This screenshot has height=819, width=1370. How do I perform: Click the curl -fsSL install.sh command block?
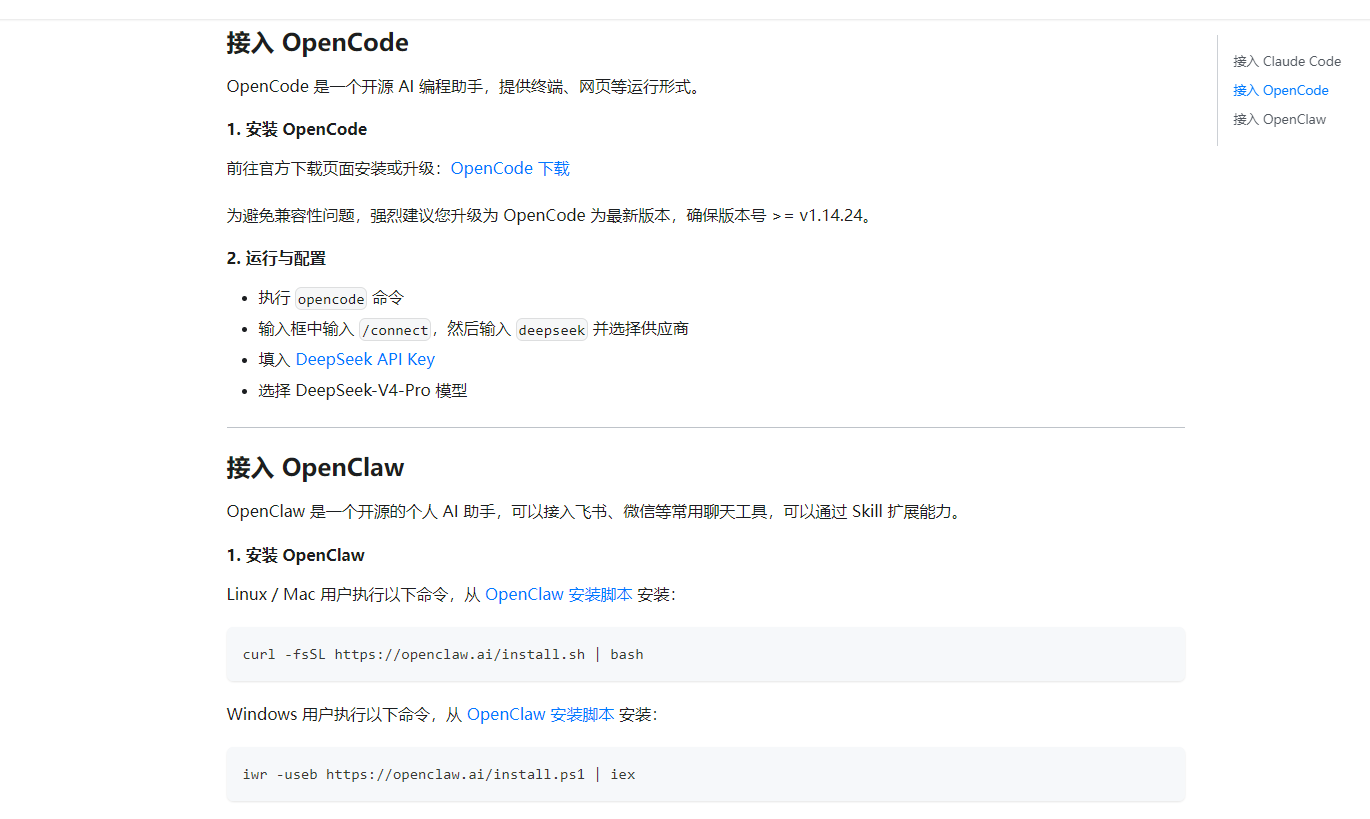(x=706, y=655)
